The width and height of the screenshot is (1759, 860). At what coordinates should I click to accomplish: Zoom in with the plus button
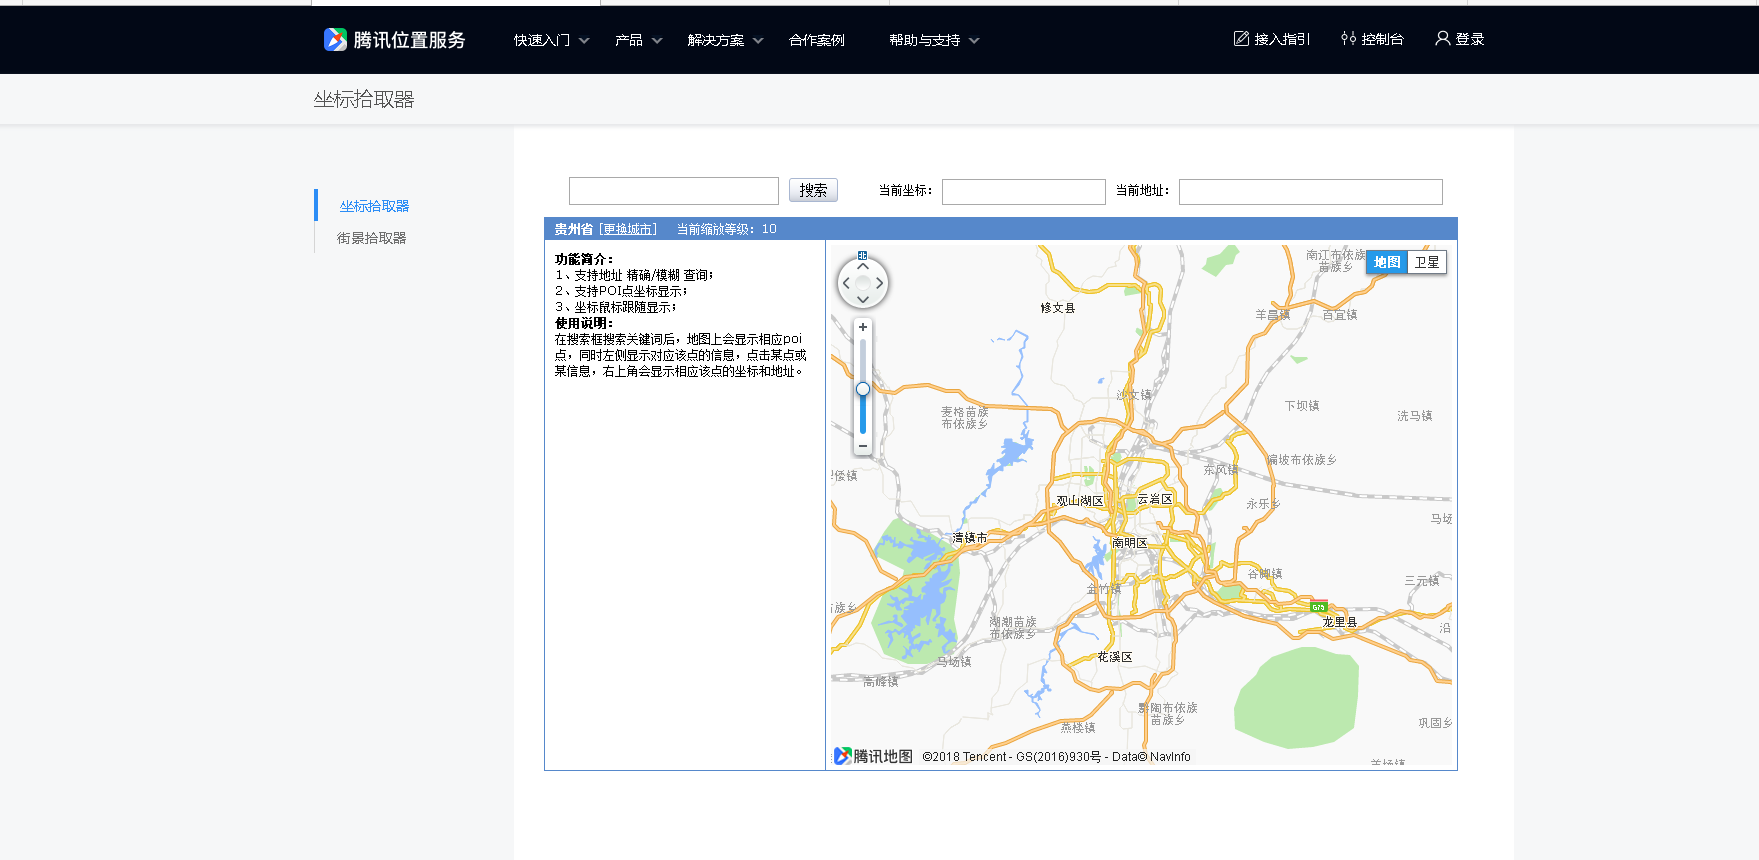pos(862,327)
